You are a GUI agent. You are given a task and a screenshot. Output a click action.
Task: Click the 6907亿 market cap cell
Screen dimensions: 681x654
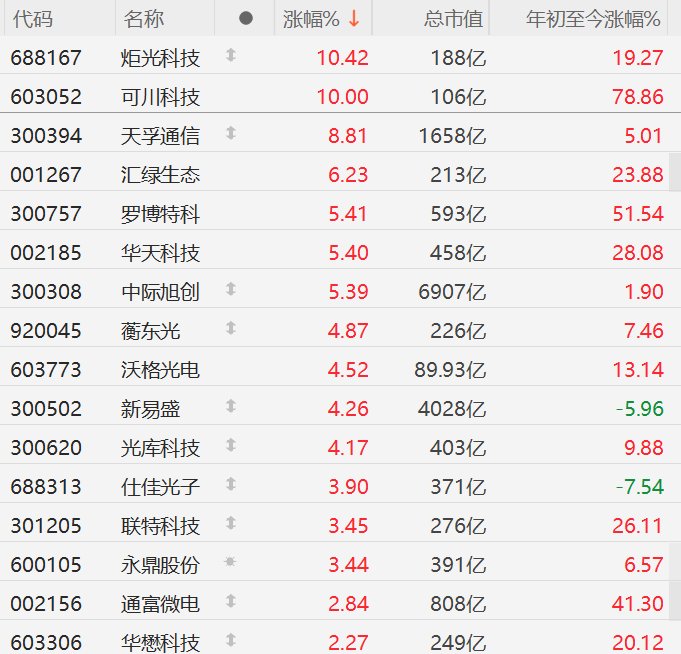tap(452, 292)
